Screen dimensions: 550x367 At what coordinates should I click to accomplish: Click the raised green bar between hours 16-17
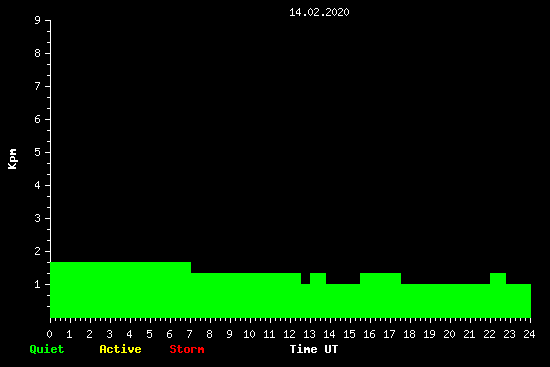click(x=380, y=295)
